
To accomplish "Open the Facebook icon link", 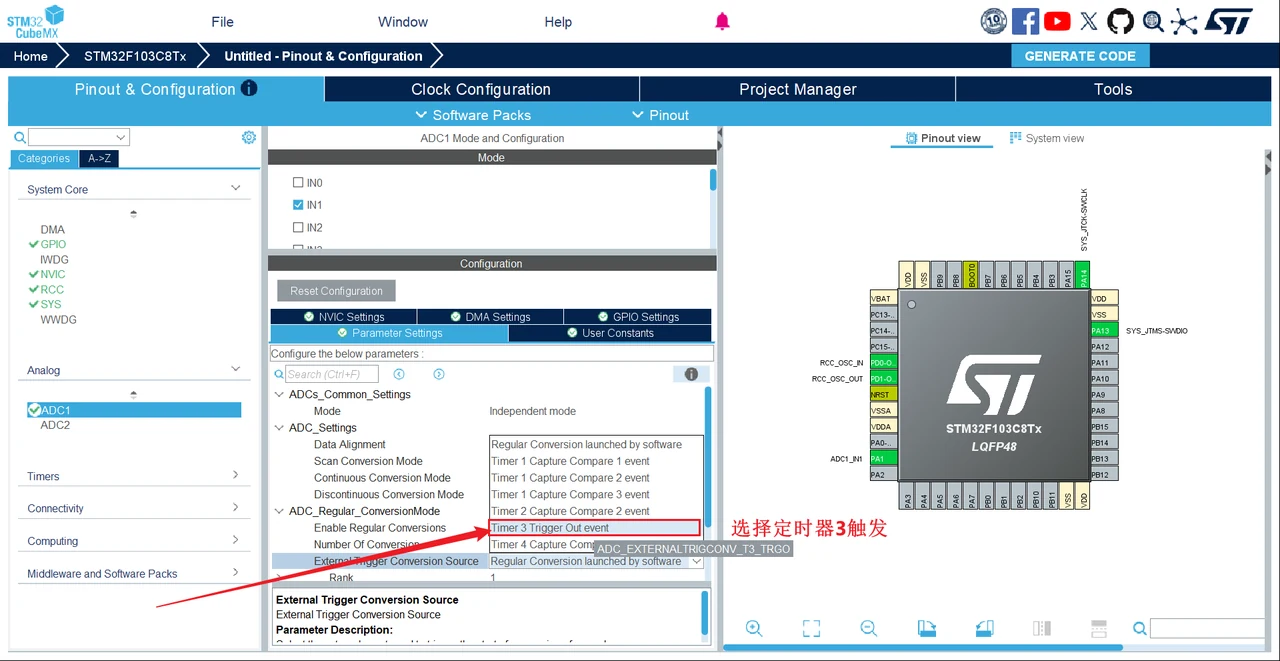I will pyautogui.click(x=1025, y=21).
